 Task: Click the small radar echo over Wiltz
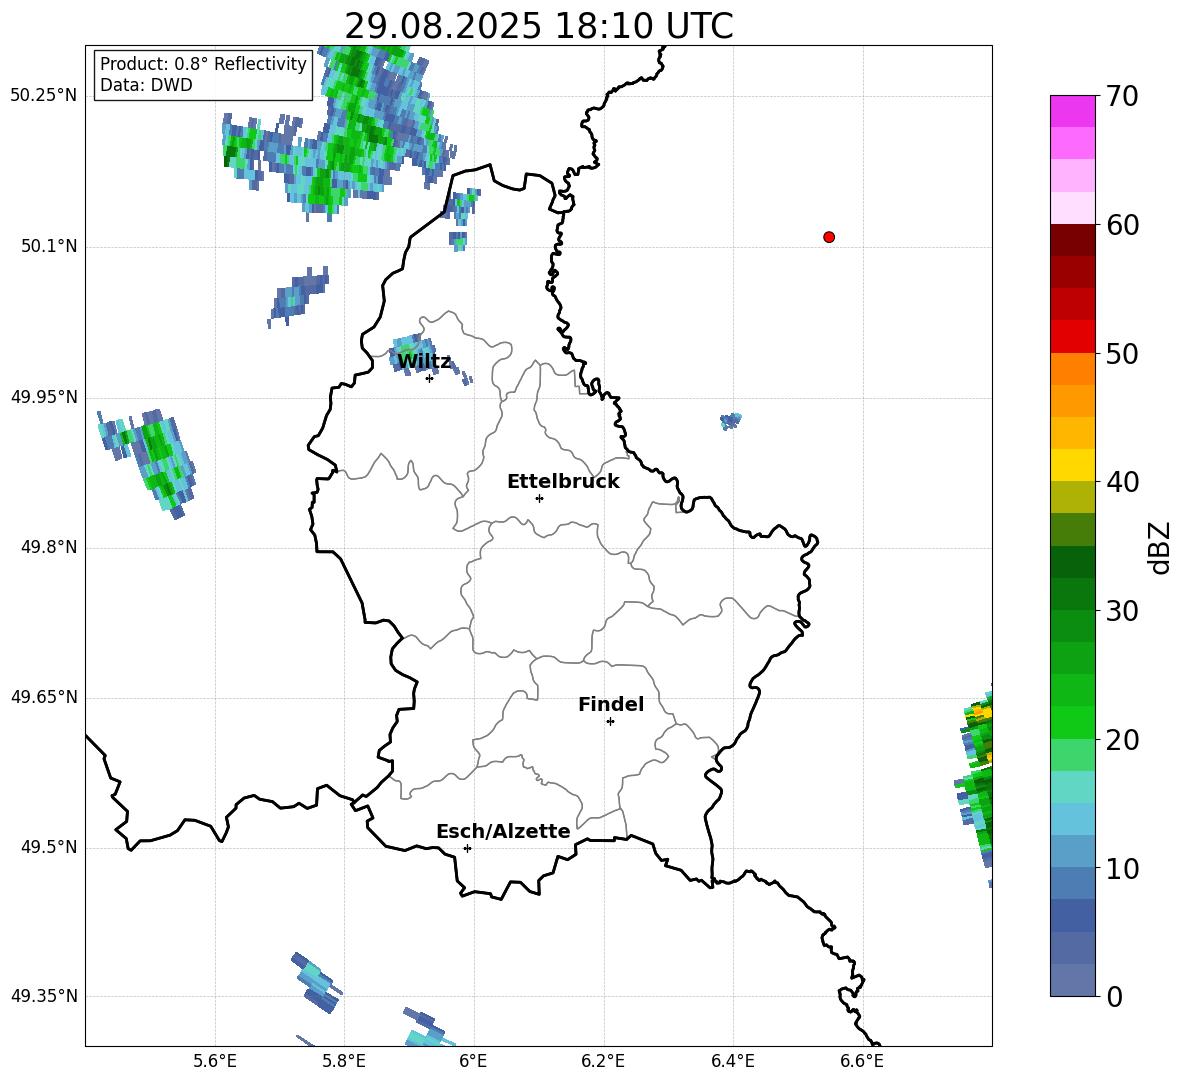[415, 353]
